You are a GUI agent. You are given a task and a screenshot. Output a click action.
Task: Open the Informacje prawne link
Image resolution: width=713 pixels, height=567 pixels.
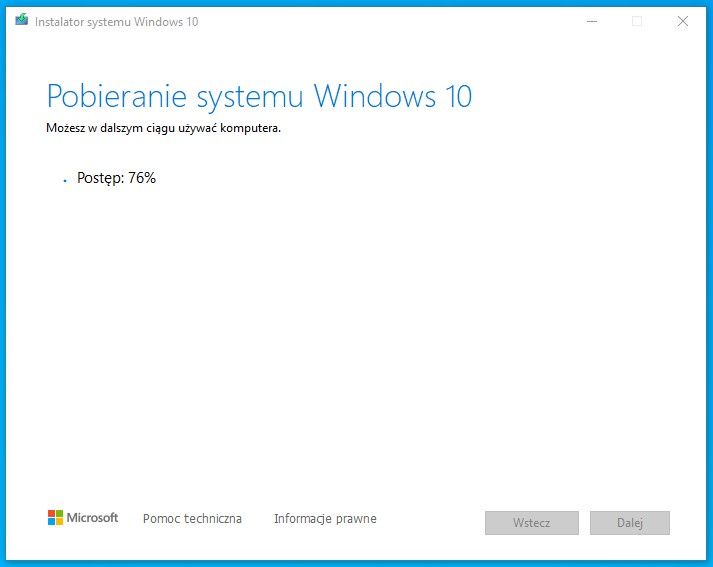click(x=325, y=518)
